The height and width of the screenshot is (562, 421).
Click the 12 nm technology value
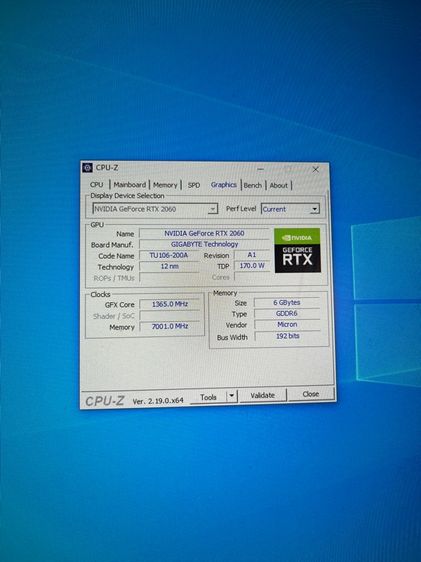click(169, 267)
